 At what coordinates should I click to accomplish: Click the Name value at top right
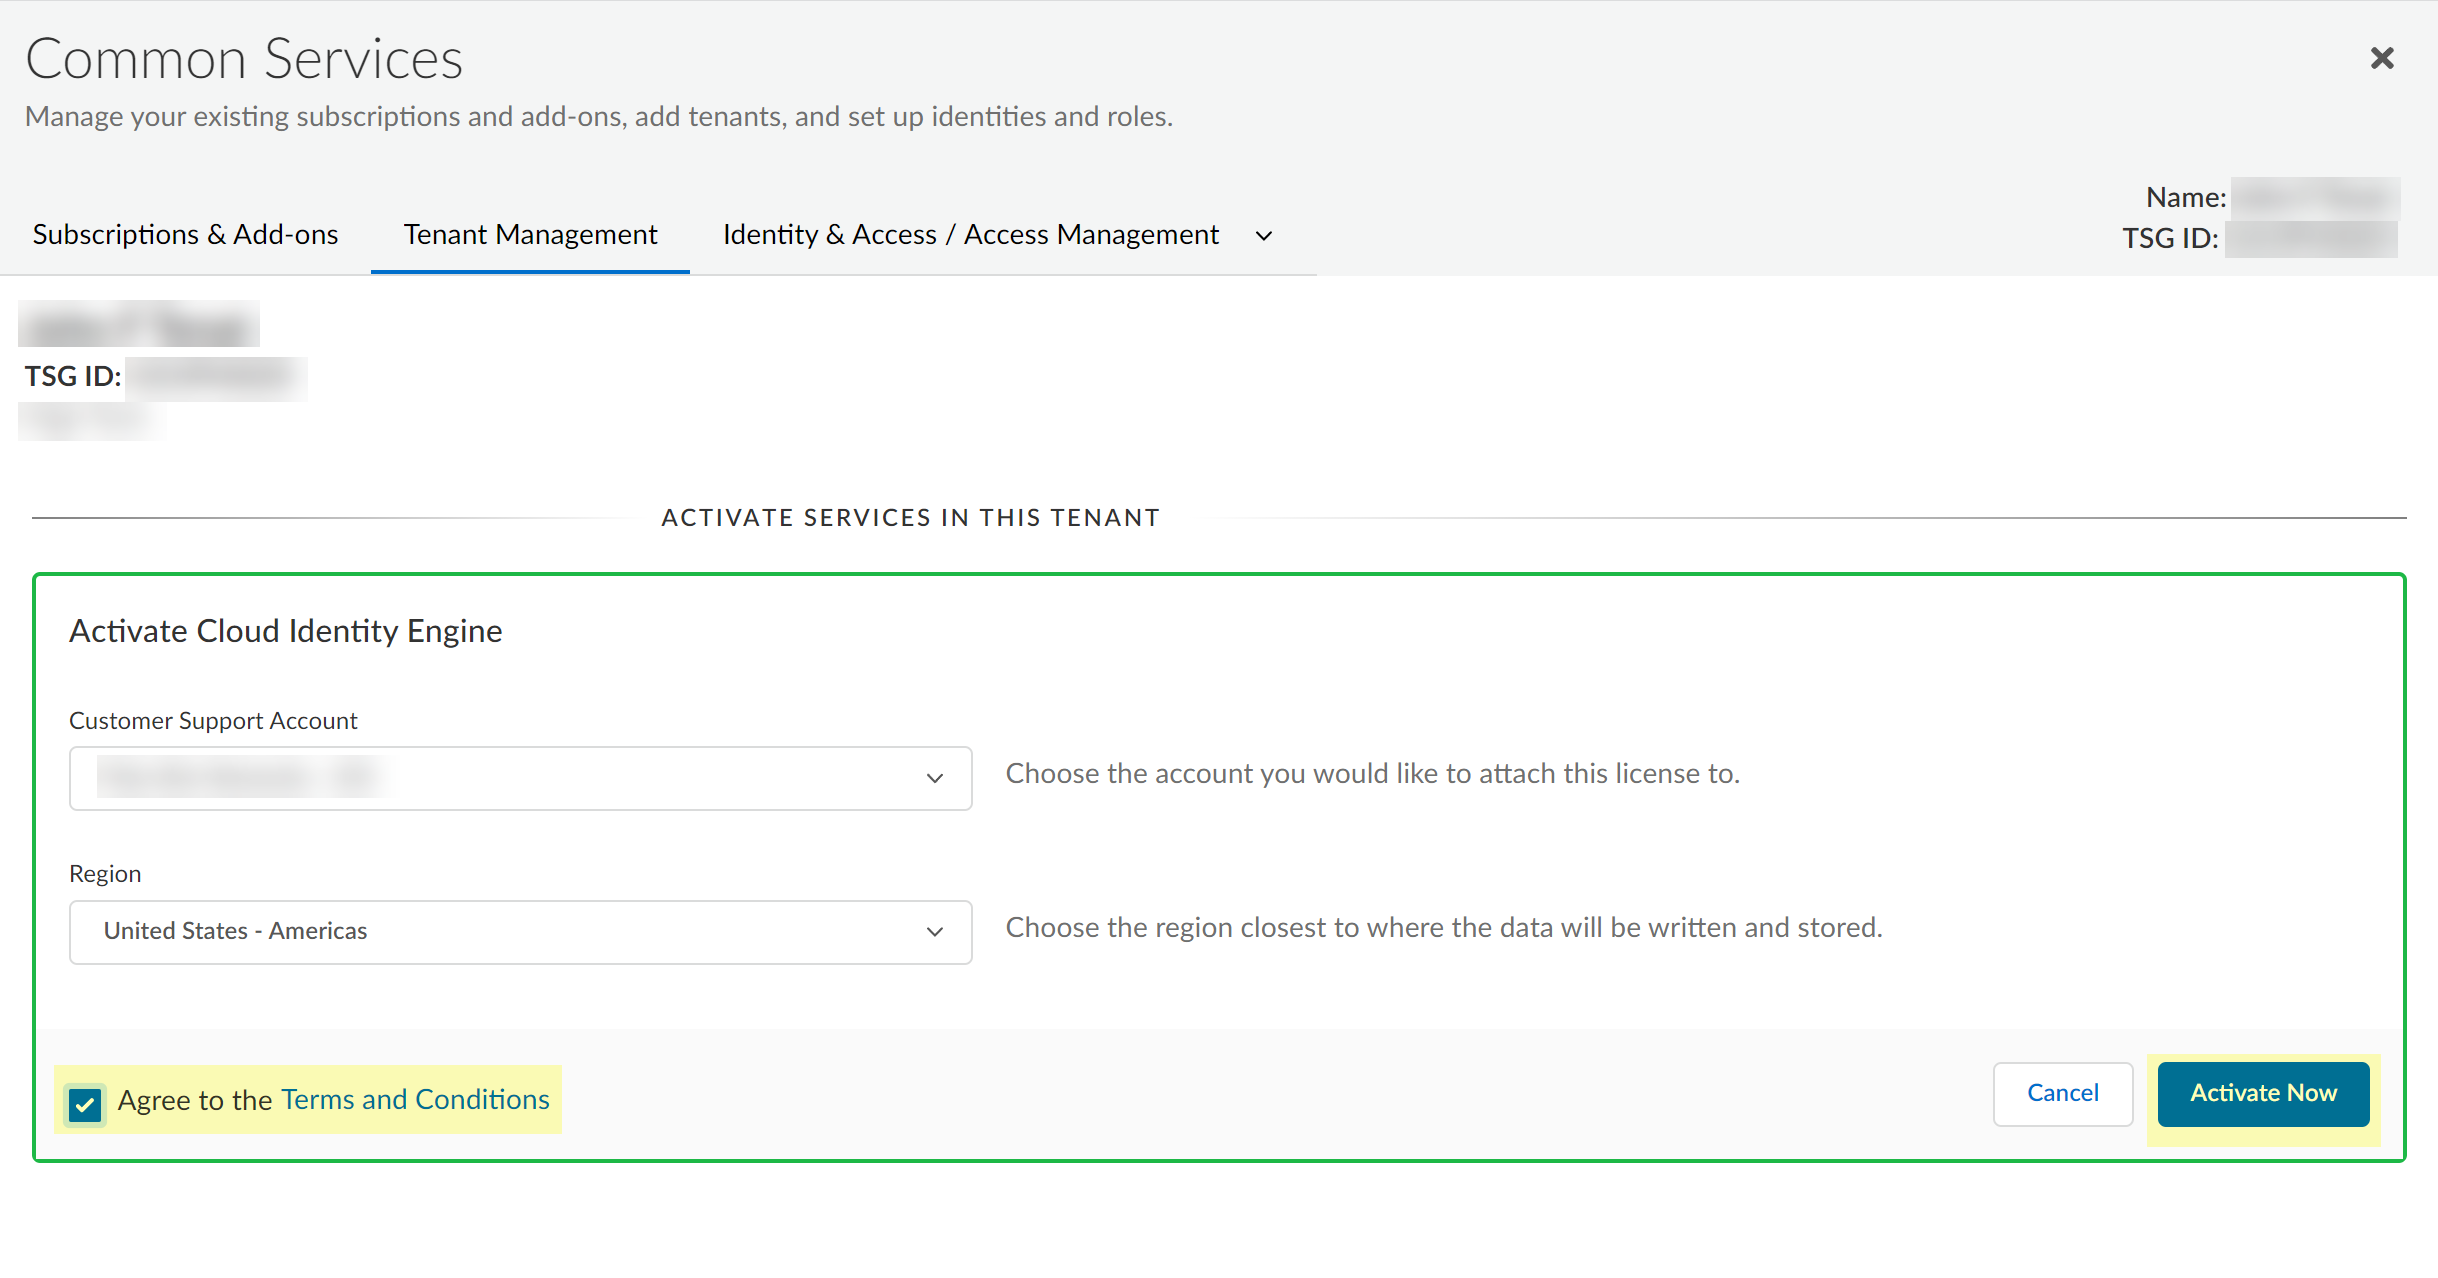(x=2316, y=197)
